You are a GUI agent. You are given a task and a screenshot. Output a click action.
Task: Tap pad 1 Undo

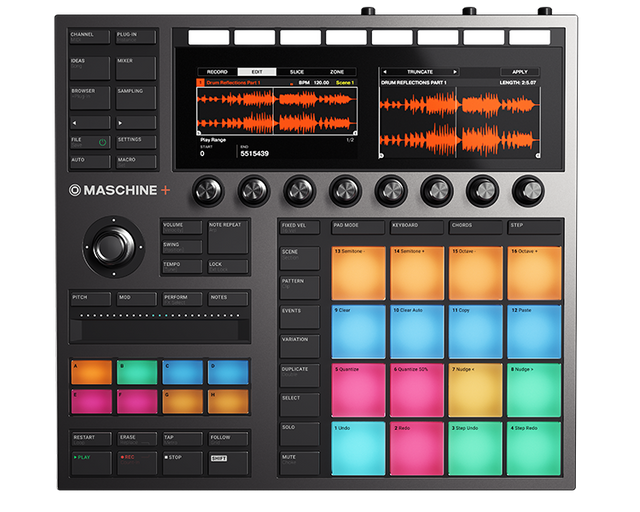(358, 447)
